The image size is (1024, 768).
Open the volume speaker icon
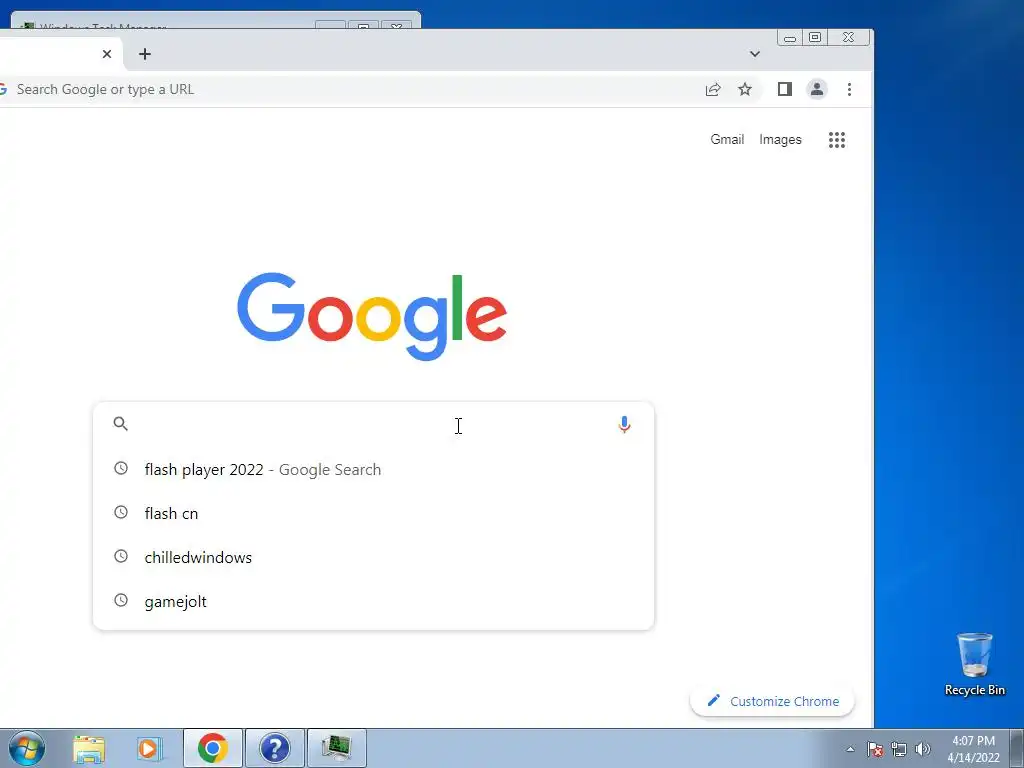[922, 749]
